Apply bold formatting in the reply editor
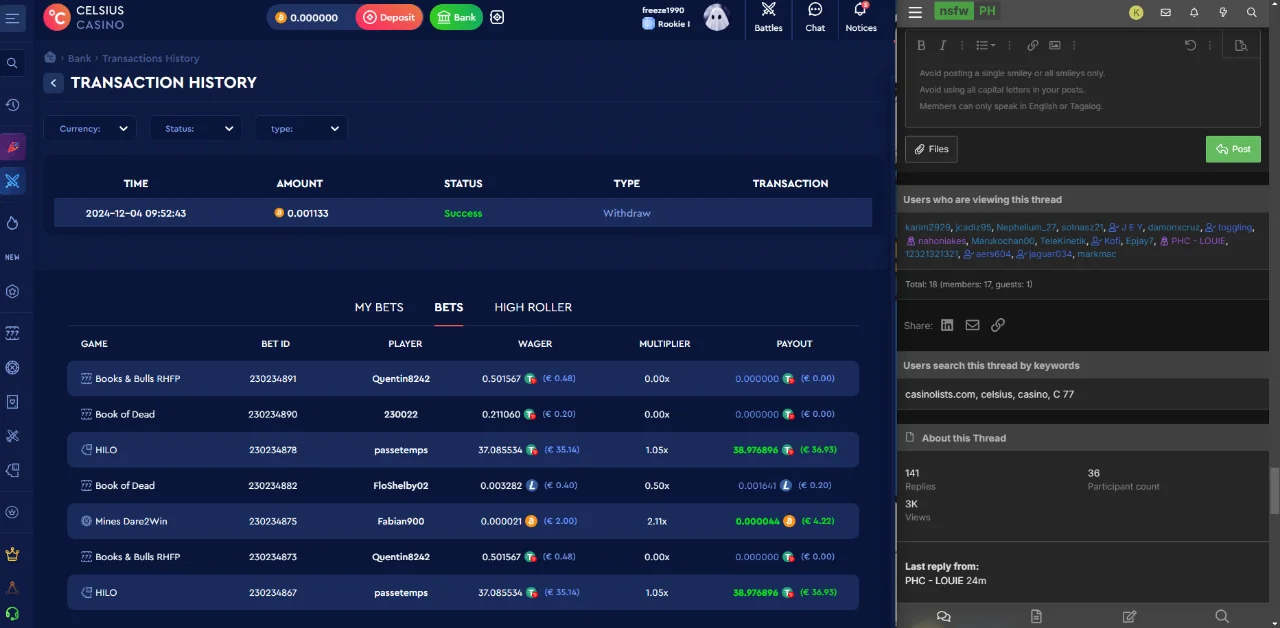1280x628 pixels. coord(921,45)
